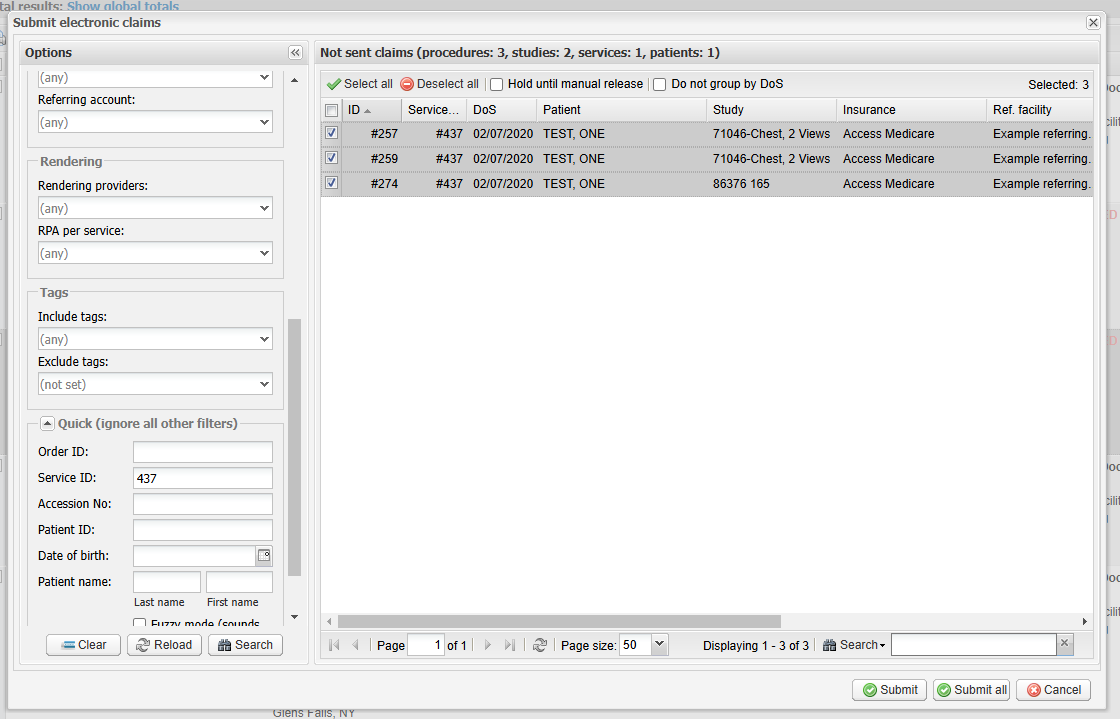Go to the next page of claims
This screenshot has width=1120, height=719.
488,646
